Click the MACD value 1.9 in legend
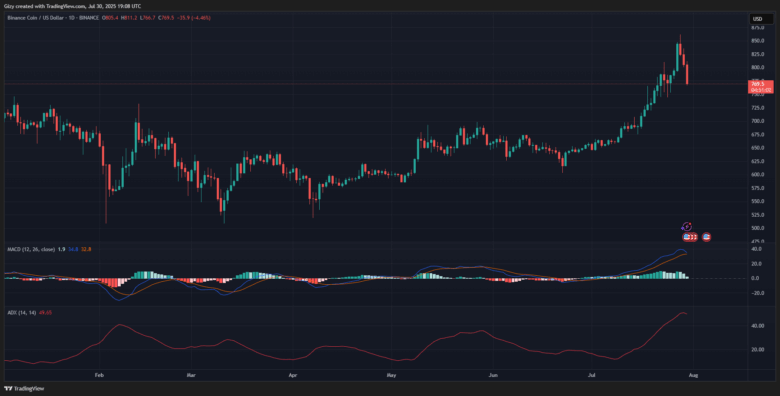Image resolution: width=780 pixels, height=396 pixels. pyautogui.click(x=61, y=249)
